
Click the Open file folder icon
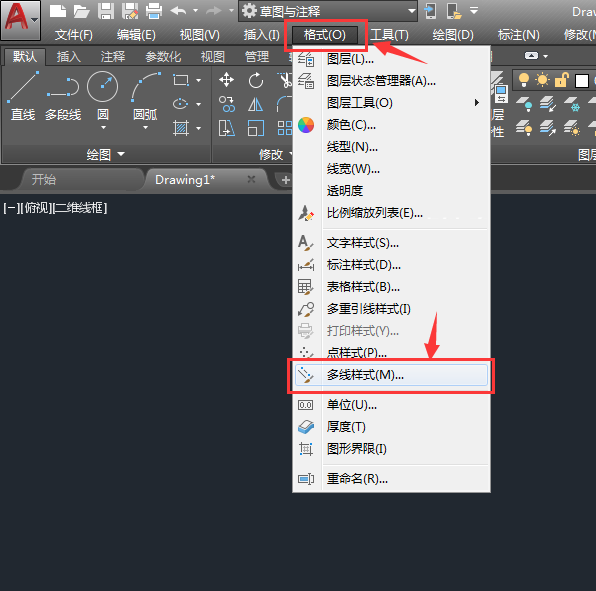(81, 11)
